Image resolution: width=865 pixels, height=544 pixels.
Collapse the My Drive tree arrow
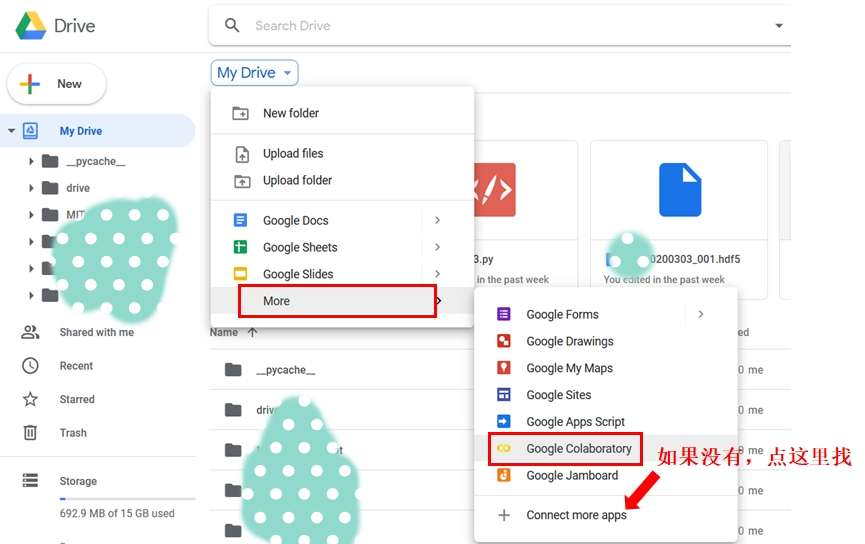coord(11,131)
